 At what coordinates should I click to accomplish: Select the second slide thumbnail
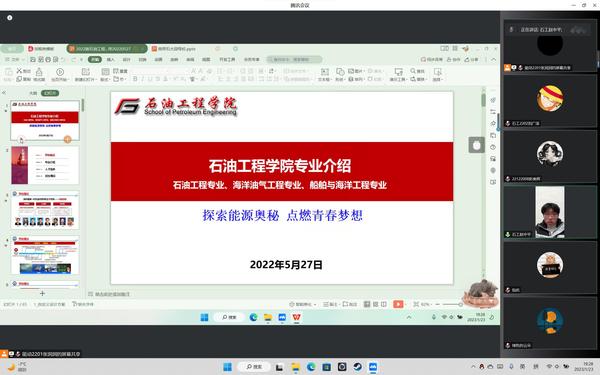[45, 165]
